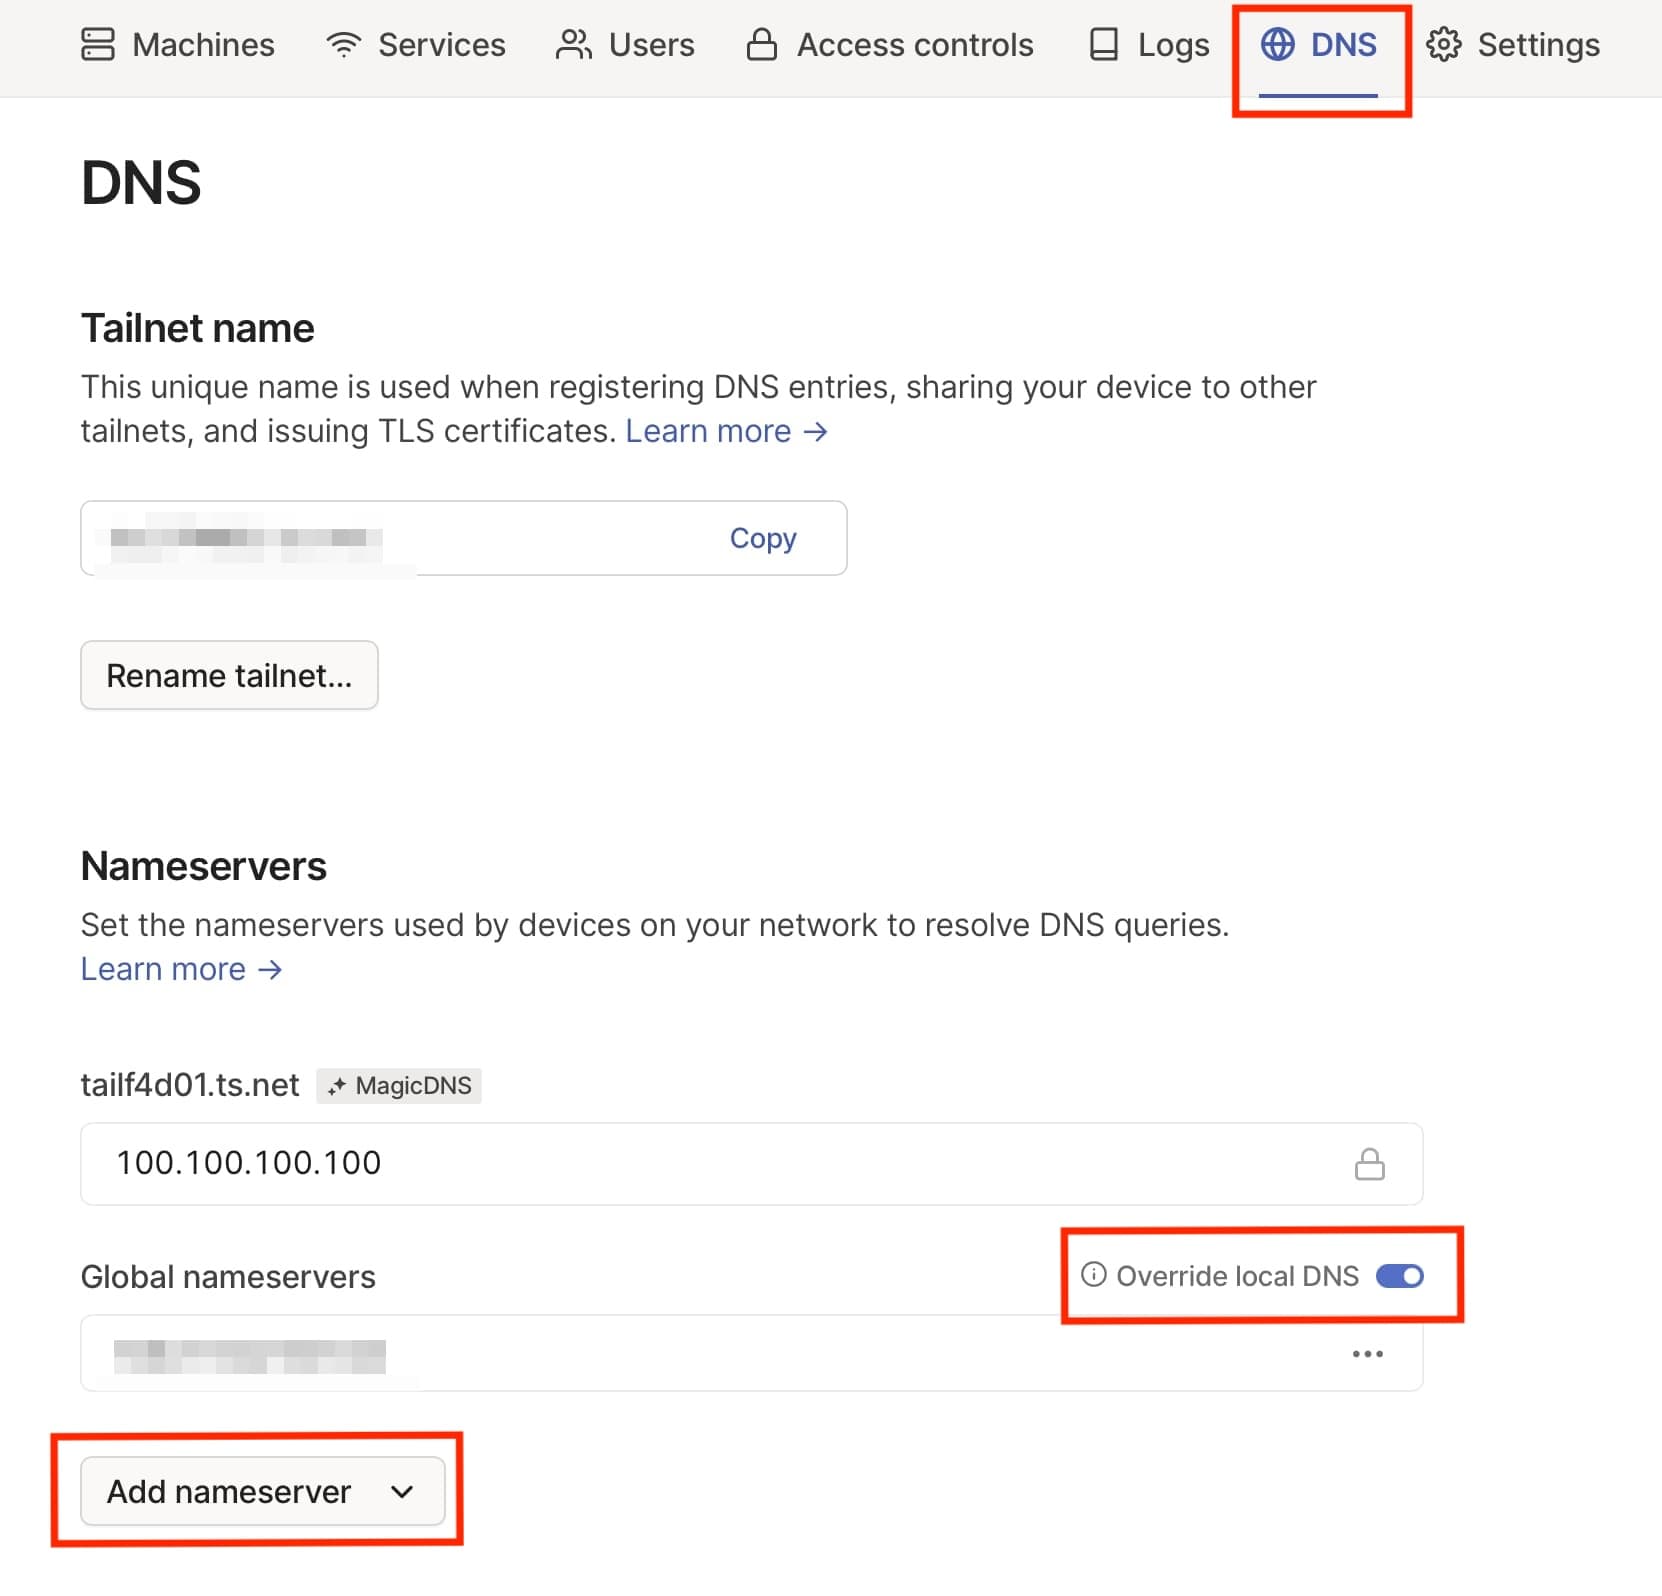
Task: Switch to the Machines tab
Action: 203,45
